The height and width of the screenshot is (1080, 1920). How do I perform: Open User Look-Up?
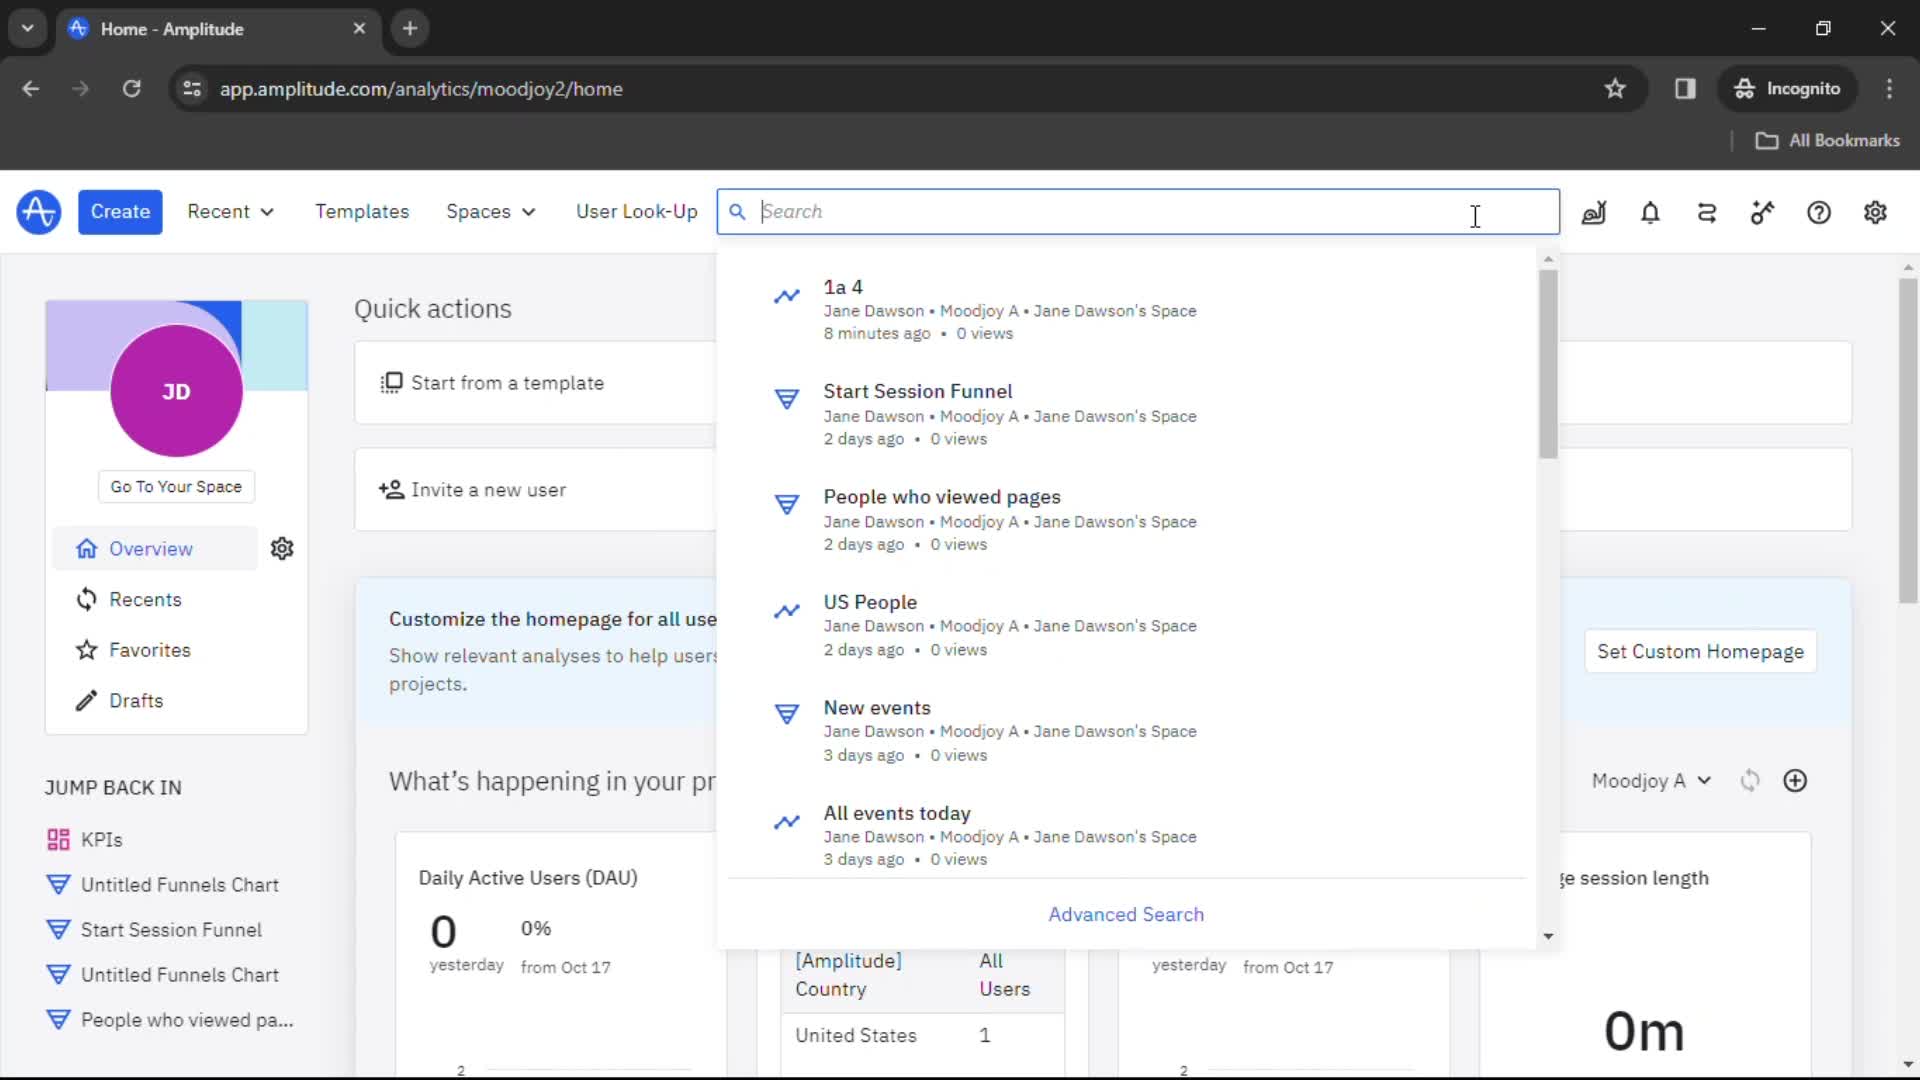click(x=637, y=212)
